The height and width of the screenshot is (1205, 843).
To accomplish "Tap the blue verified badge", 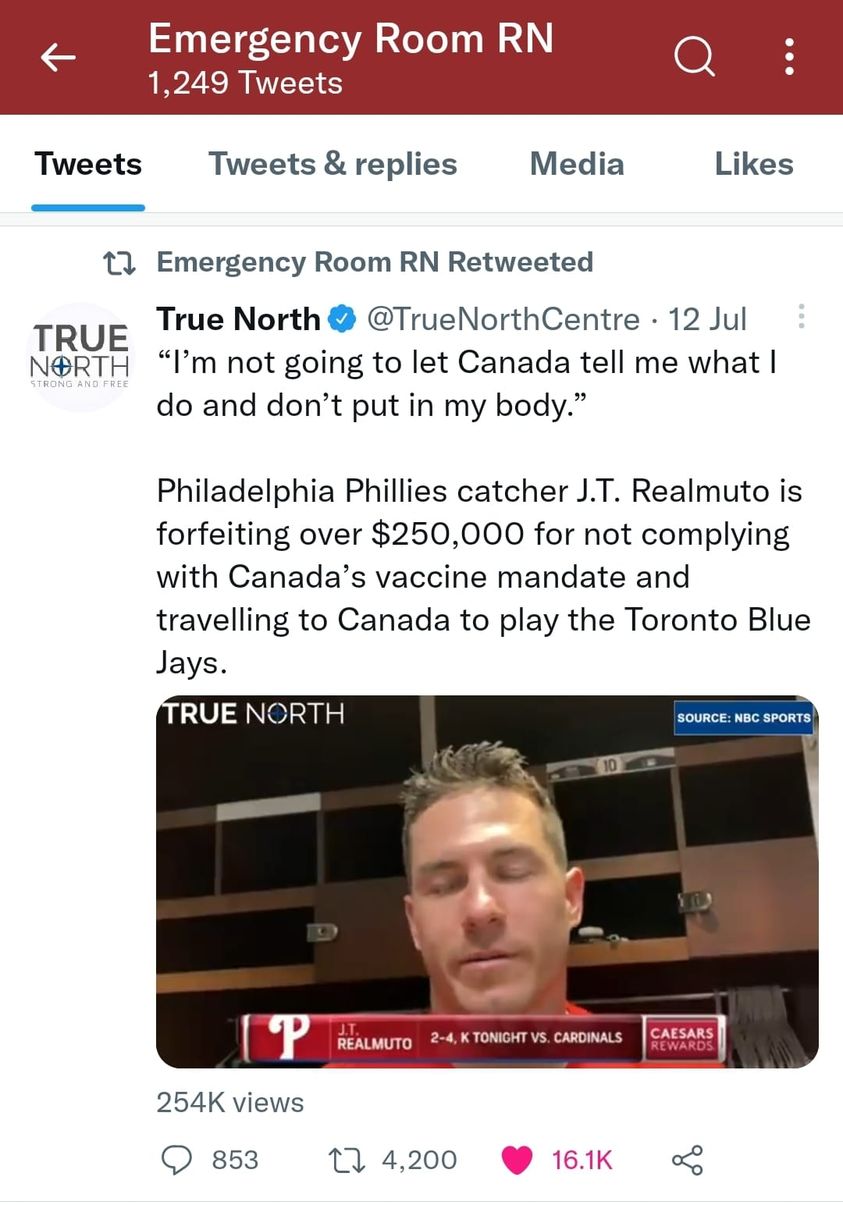I will [340, 320].
